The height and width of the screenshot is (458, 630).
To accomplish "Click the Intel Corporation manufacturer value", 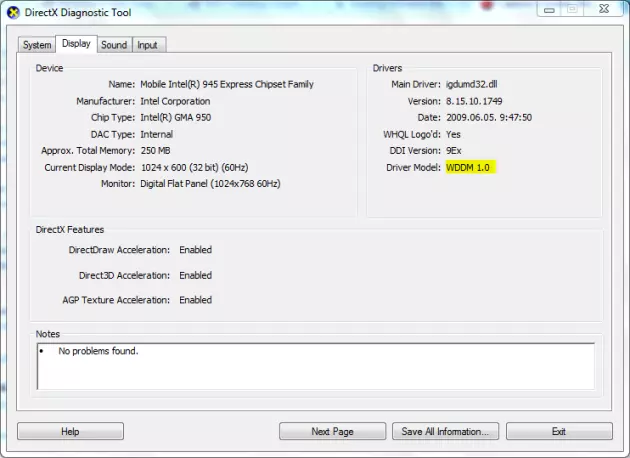I will click(x=175, y=101).
